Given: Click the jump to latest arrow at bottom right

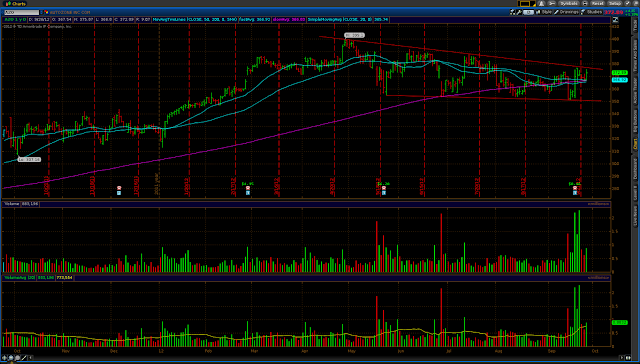Looking at the screenshot, I should click(628, 357).
